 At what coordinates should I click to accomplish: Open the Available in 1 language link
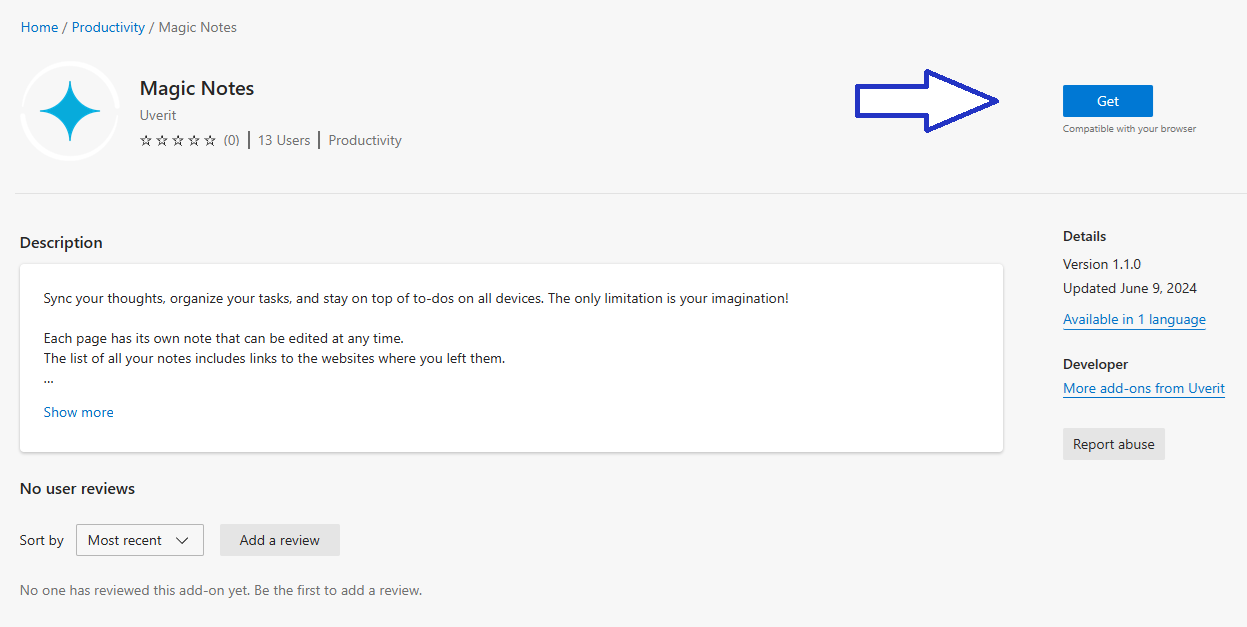click(x=1134, y=319)
